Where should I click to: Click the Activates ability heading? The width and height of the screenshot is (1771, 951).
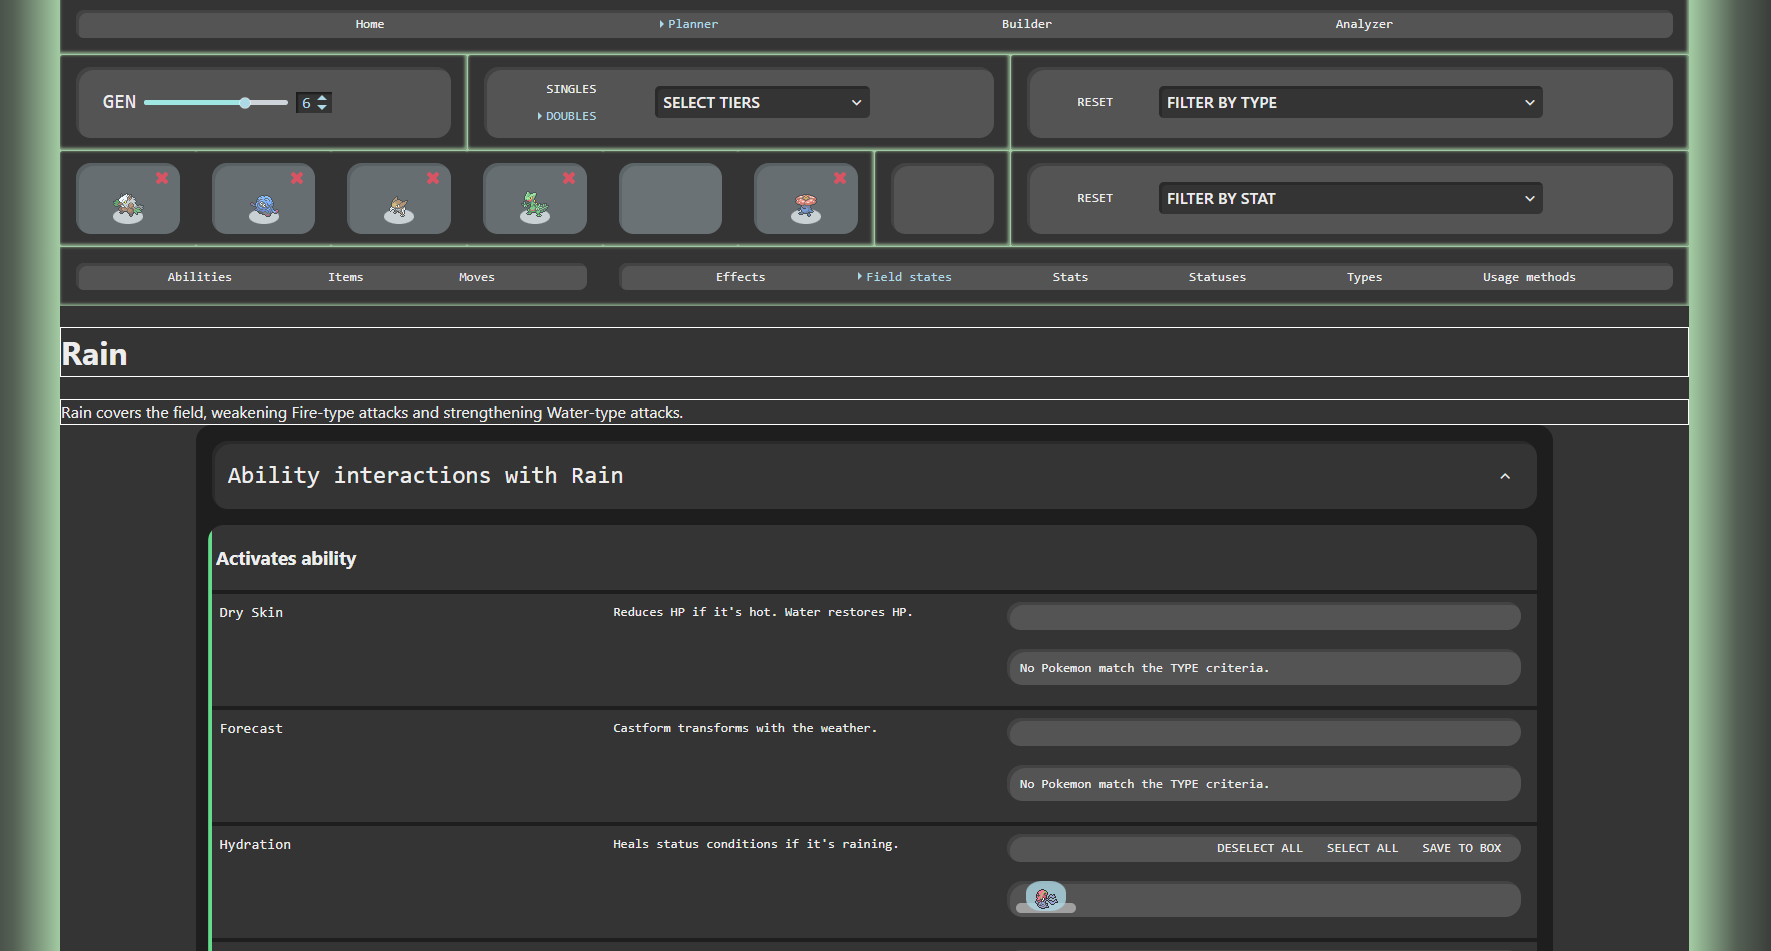(286, 559)
